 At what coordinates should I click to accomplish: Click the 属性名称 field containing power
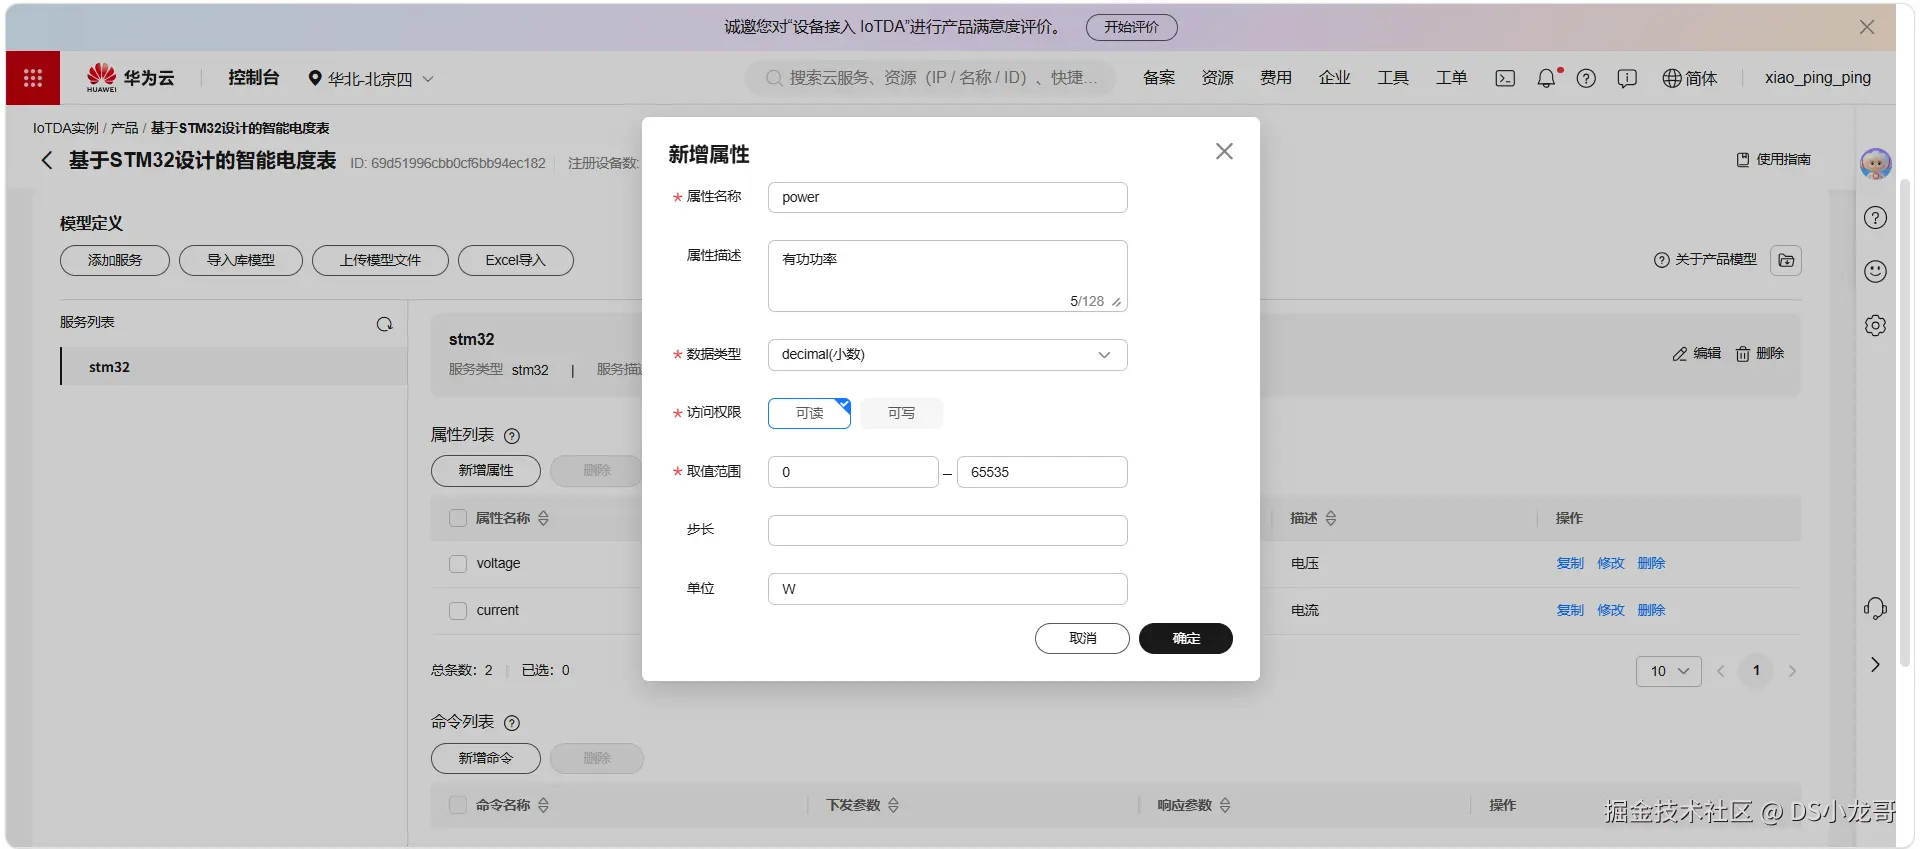tap(947, 197)
